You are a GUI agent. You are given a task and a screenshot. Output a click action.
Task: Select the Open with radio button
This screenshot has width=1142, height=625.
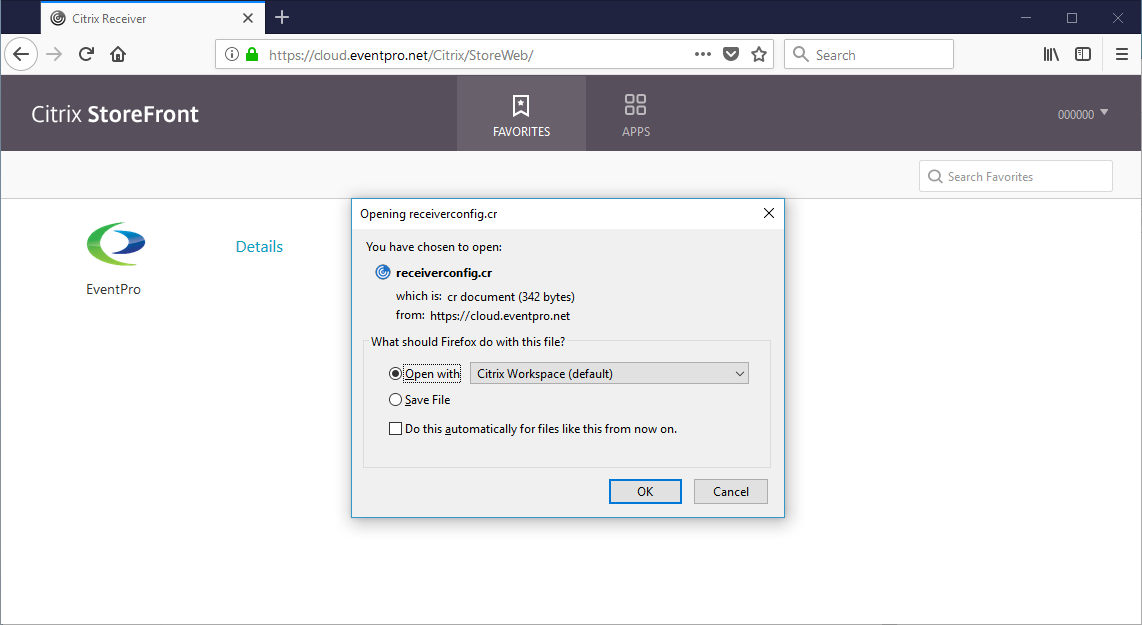point(395,374)
